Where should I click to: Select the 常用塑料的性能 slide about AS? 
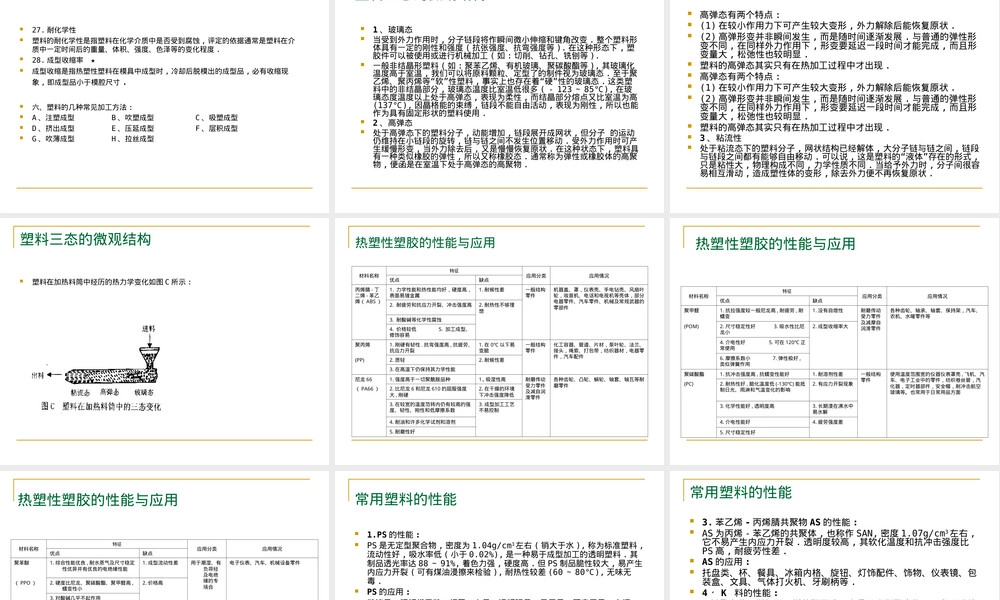pos(834,536)
